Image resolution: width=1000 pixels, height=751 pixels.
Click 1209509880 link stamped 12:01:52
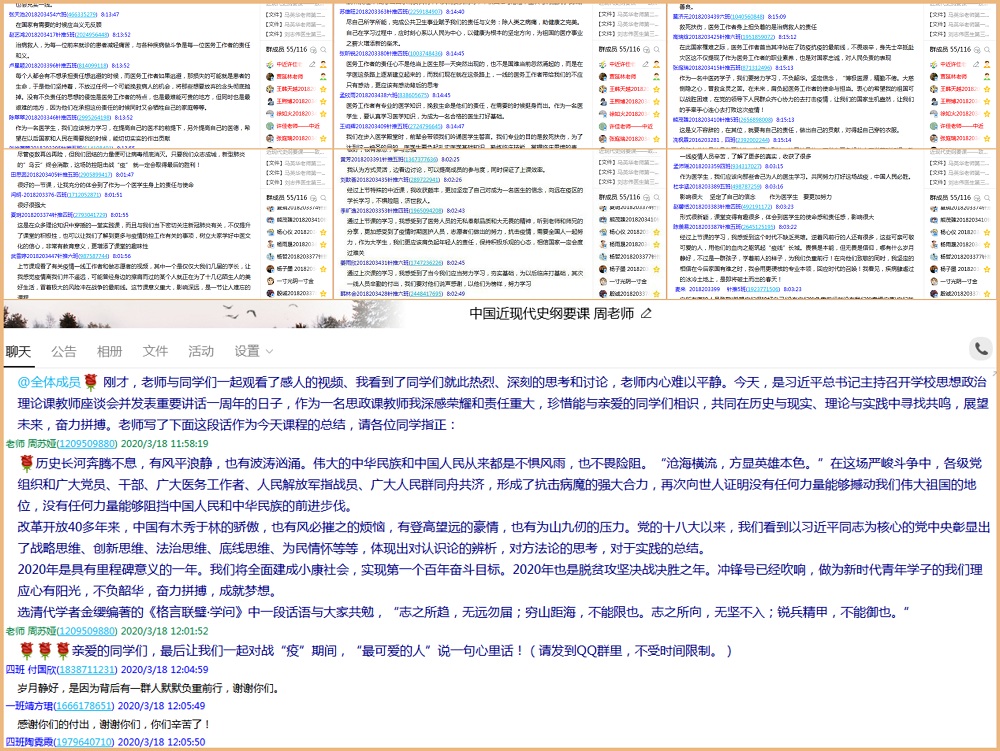coord(87,631)
